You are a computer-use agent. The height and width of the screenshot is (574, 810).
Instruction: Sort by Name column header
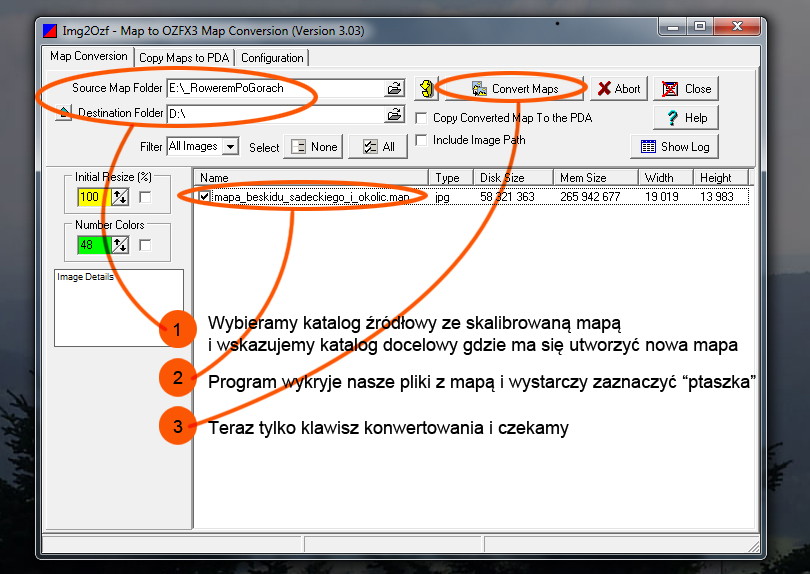coord(311,178)
